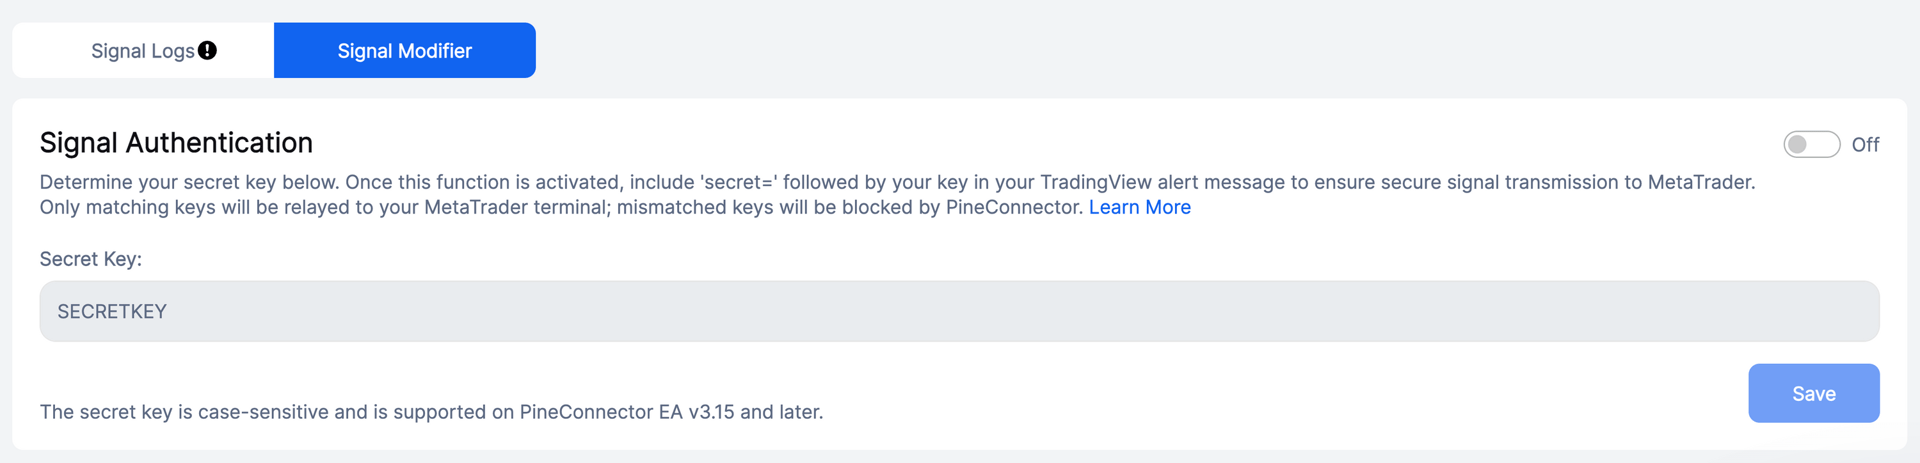Image resolution: width=1920 pixels, height=463 pixels.
Task: Click the Off label next to the toggle
Action: (1865, 145)
